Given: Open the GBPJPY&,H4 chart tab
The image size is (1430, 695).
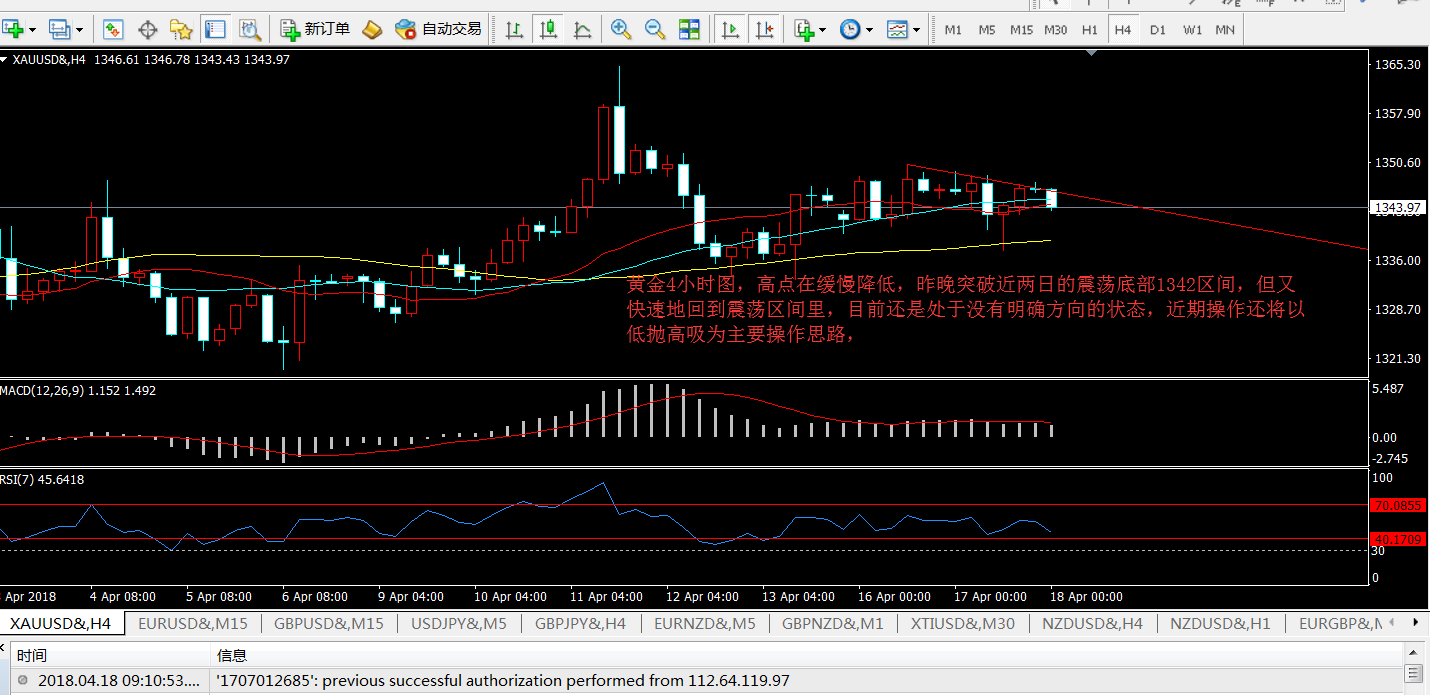Looking at the screenshot, I should click(580, 623).
